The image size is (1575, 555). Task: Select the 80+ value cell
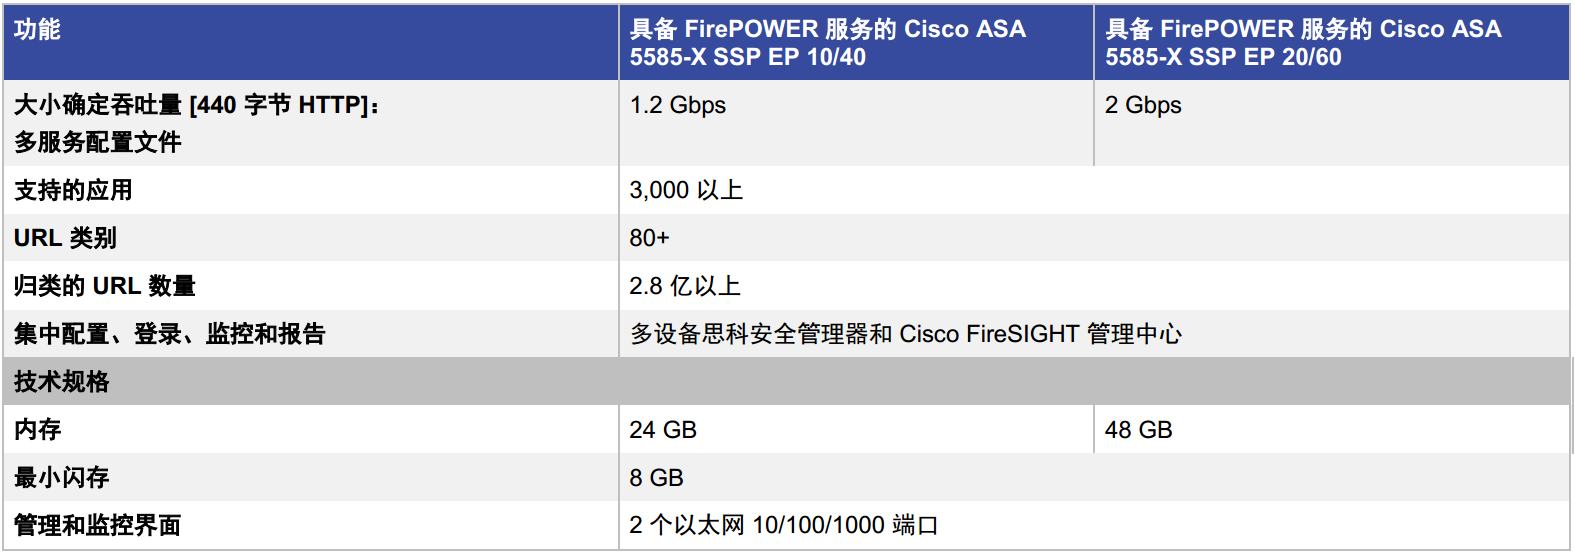(1094, 238)
